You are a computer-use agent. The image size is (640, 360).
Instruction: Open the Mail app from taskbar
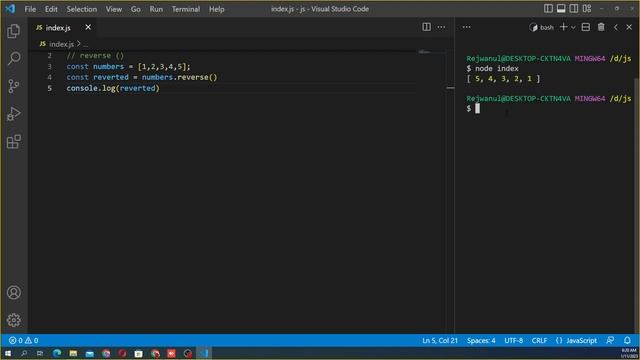(89, 353)
